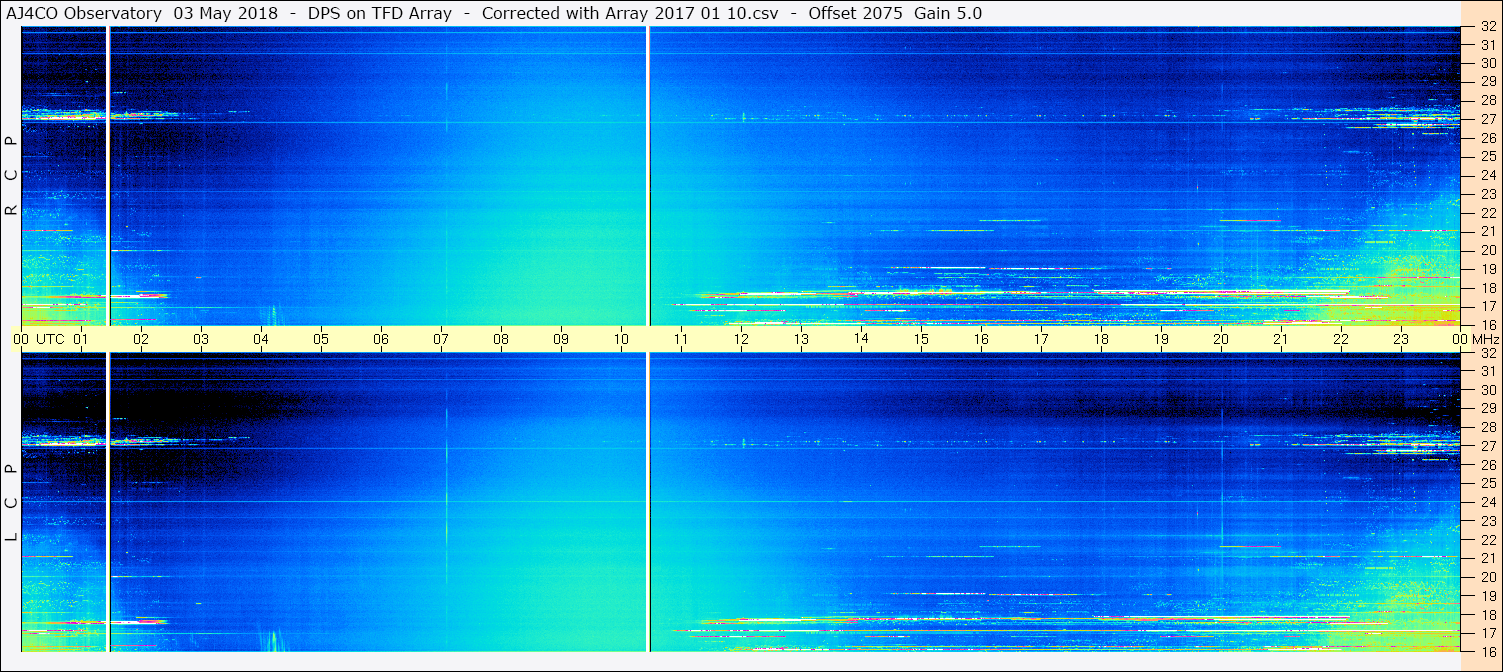
Task: Click the 20 UTC hour label
Action: pos(1221,339)
